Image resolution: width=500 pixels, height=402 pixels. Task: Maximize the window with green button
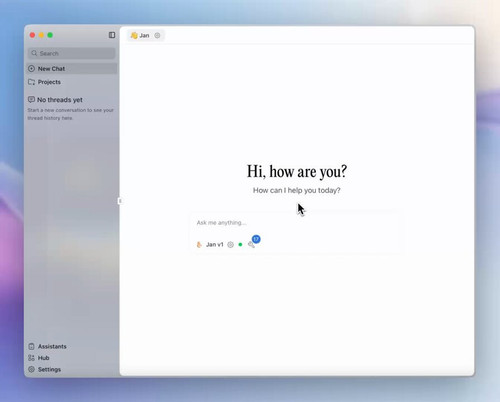pyautogui.click(x=50, y=35)
